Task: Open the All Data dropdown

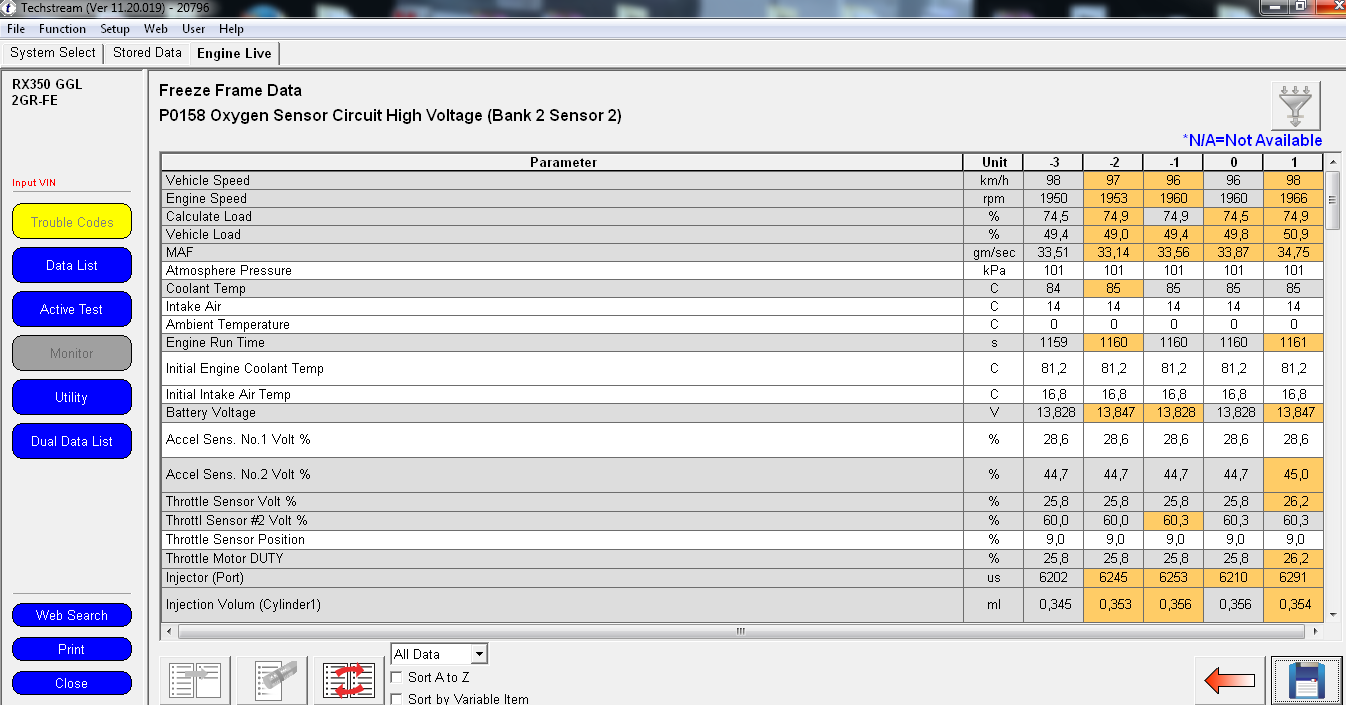Action: (479, 654)
